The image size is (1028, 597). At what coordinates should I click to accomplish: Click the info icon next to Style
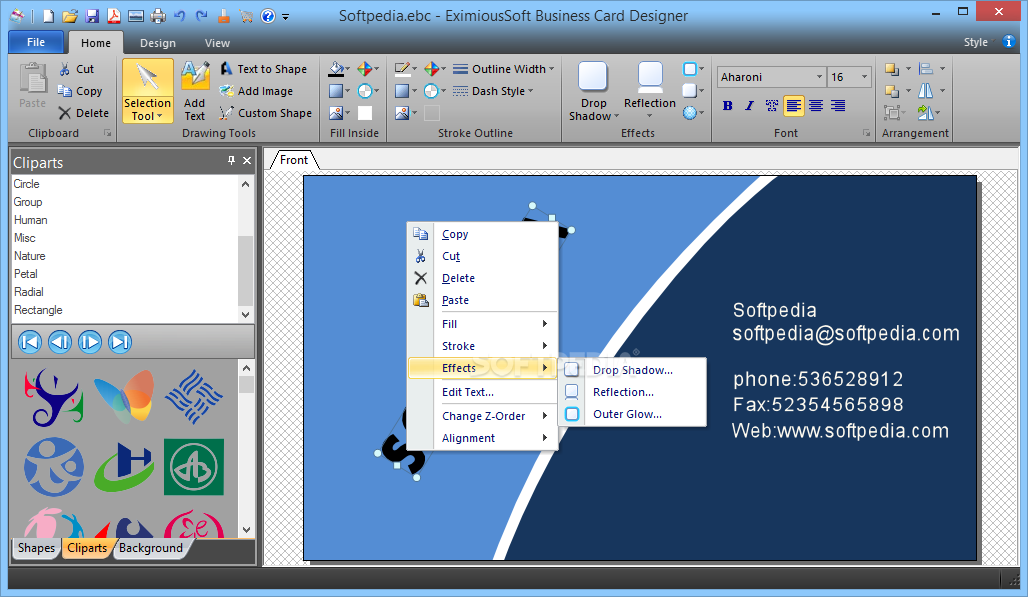coord(1009,42)
